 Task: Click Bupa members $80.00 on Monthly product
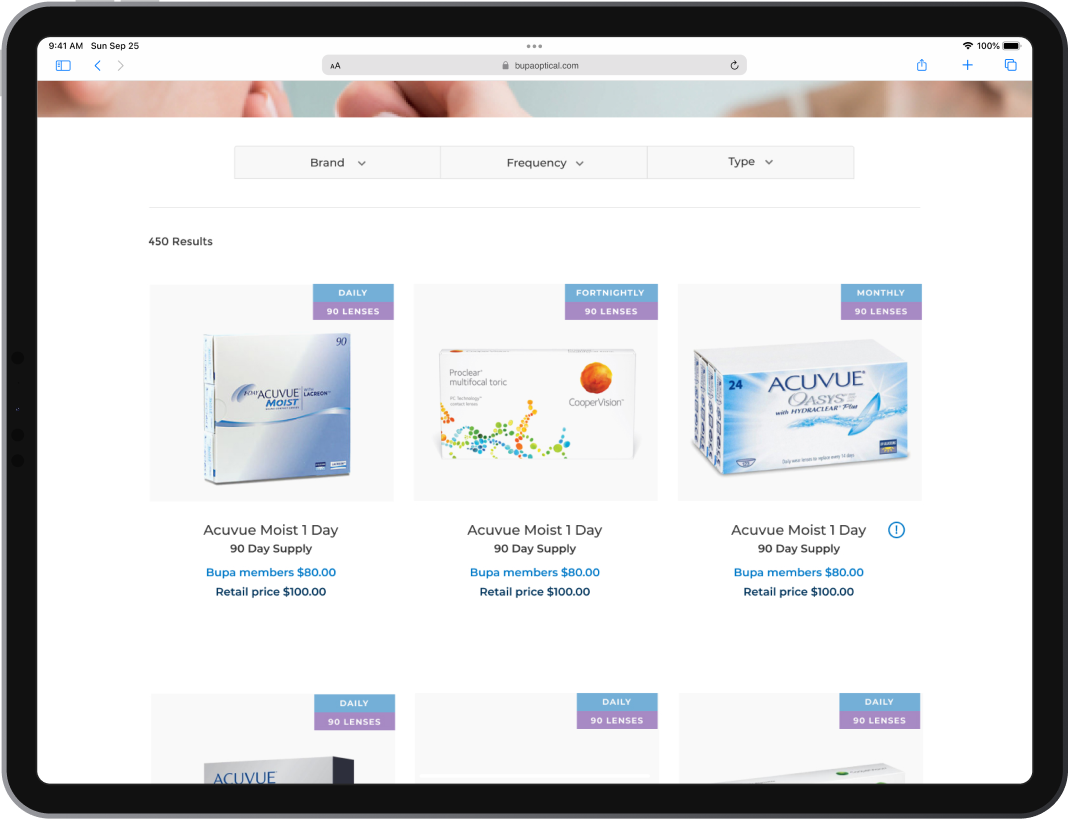click(798, 572)
